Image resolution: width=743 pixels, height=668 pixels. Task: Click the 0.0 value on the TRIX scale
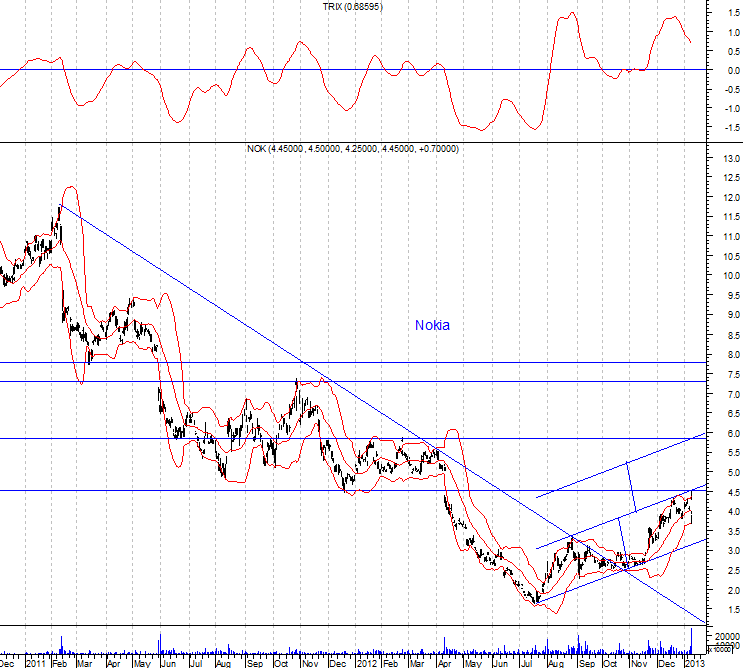(x=734, y=71)
